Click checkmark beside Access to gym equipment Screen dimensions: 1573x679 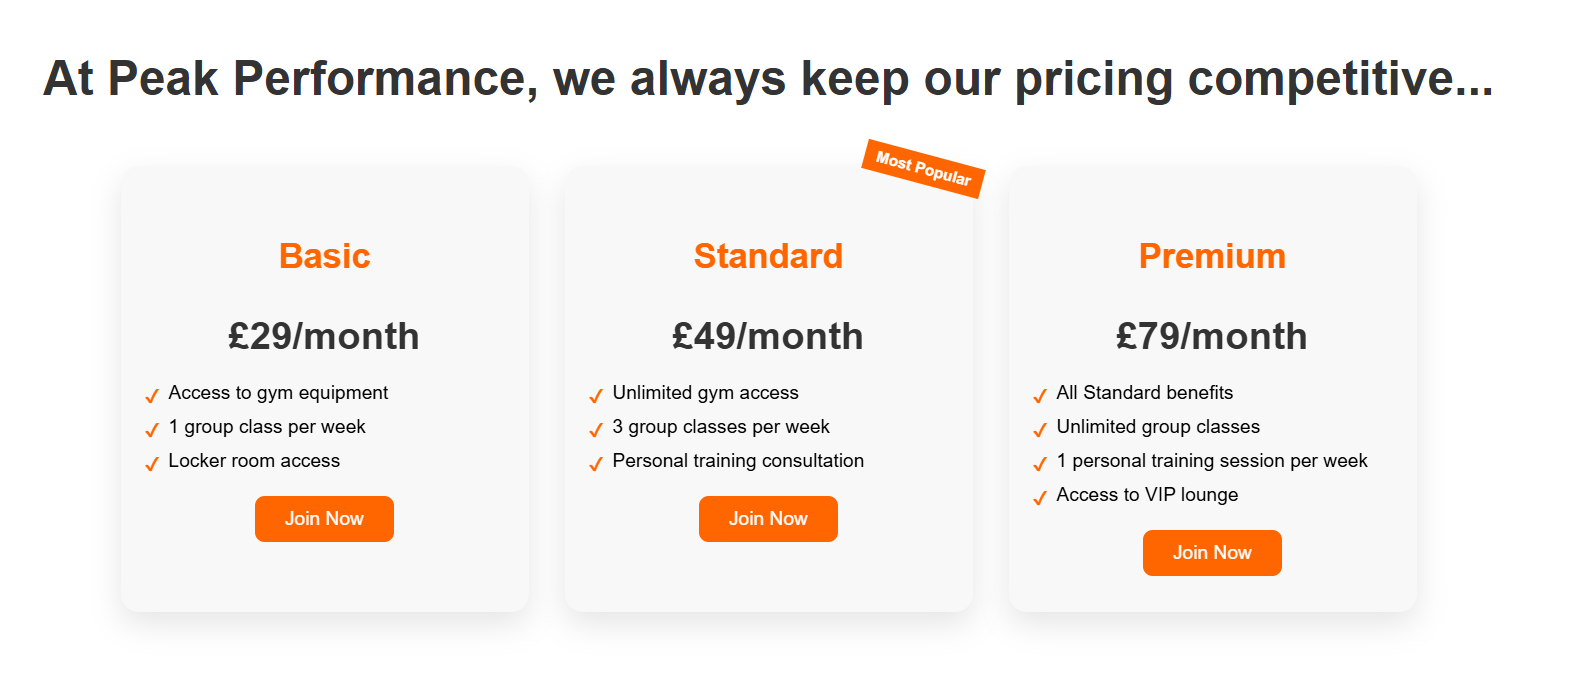coord(152,396)
